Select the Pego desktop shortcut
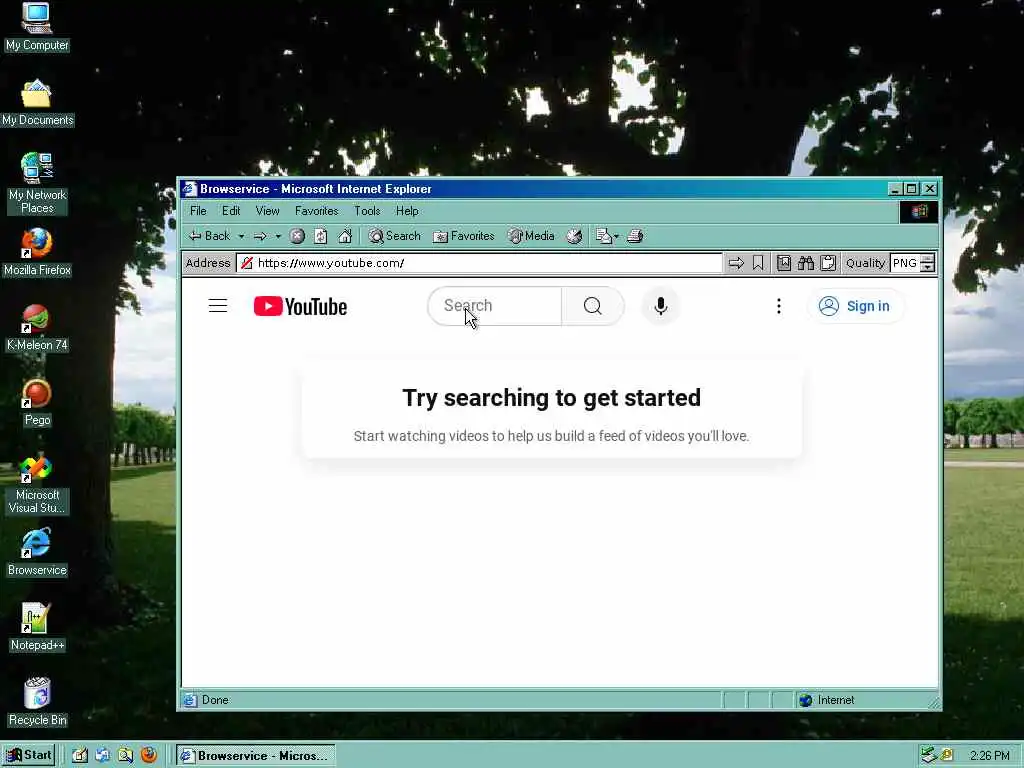The image size is (1024, 768). pyautogui.click(x=37, y=402)
